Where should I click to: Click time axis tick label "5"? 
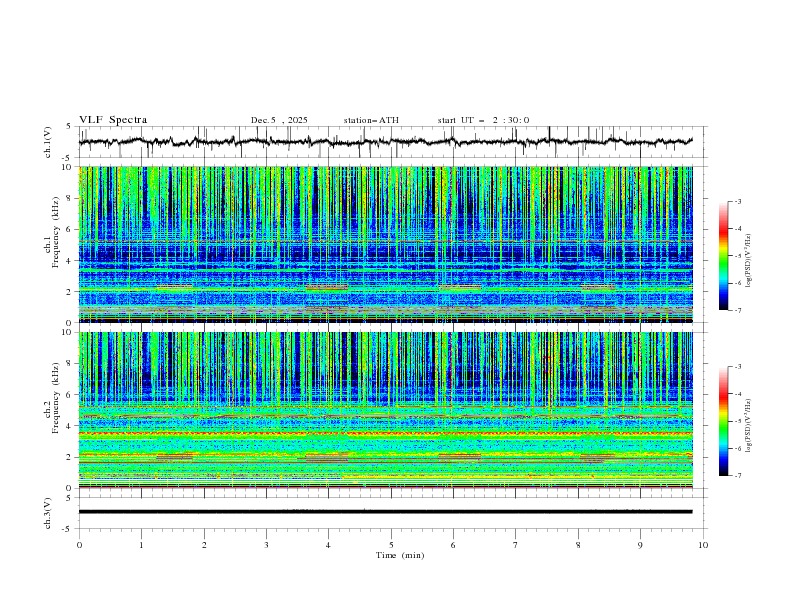[391, 545]
